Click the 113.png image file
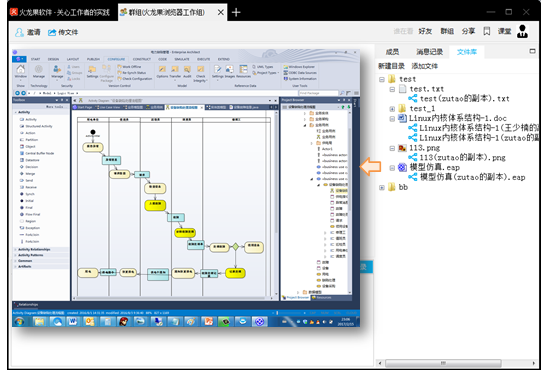 pos(424,148)
